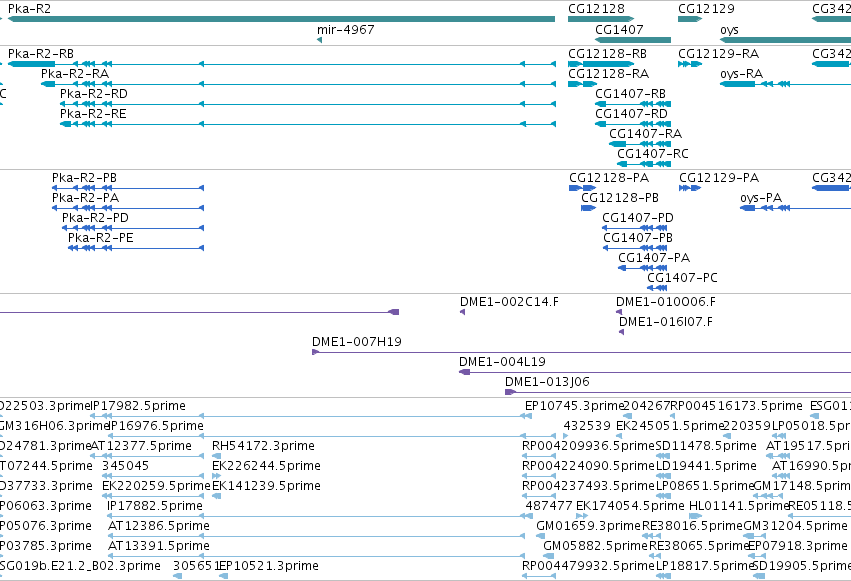Select EST RH54172.3prime

(264, 446)
